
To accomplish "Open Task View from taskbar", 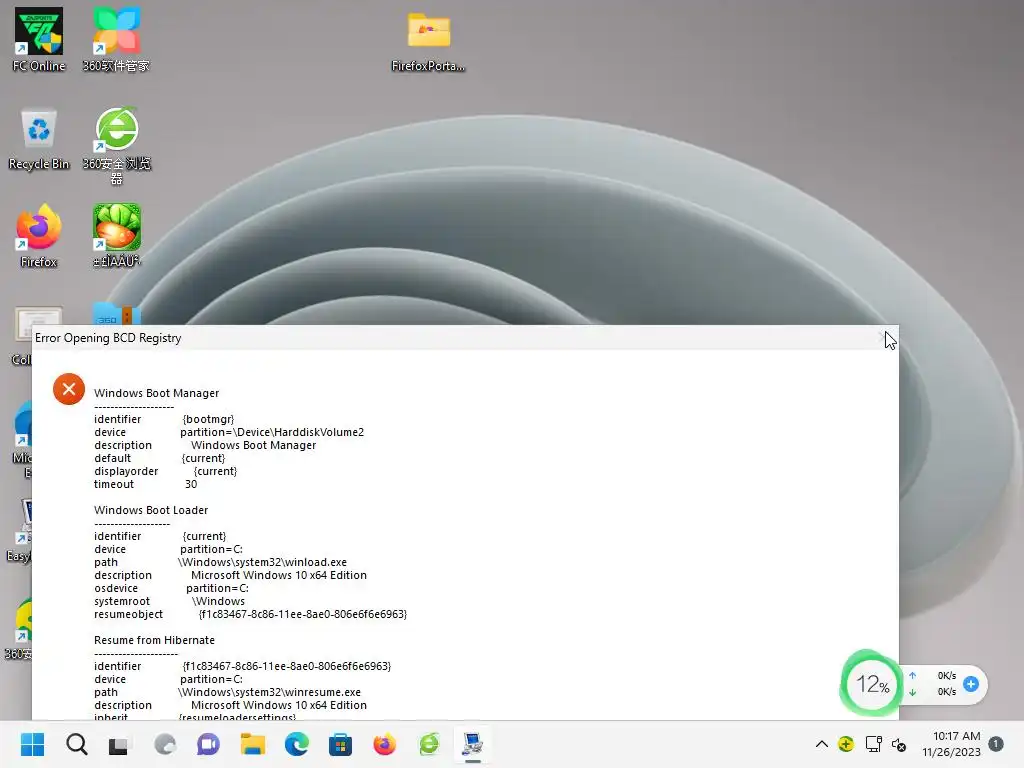I will [118, 745].
